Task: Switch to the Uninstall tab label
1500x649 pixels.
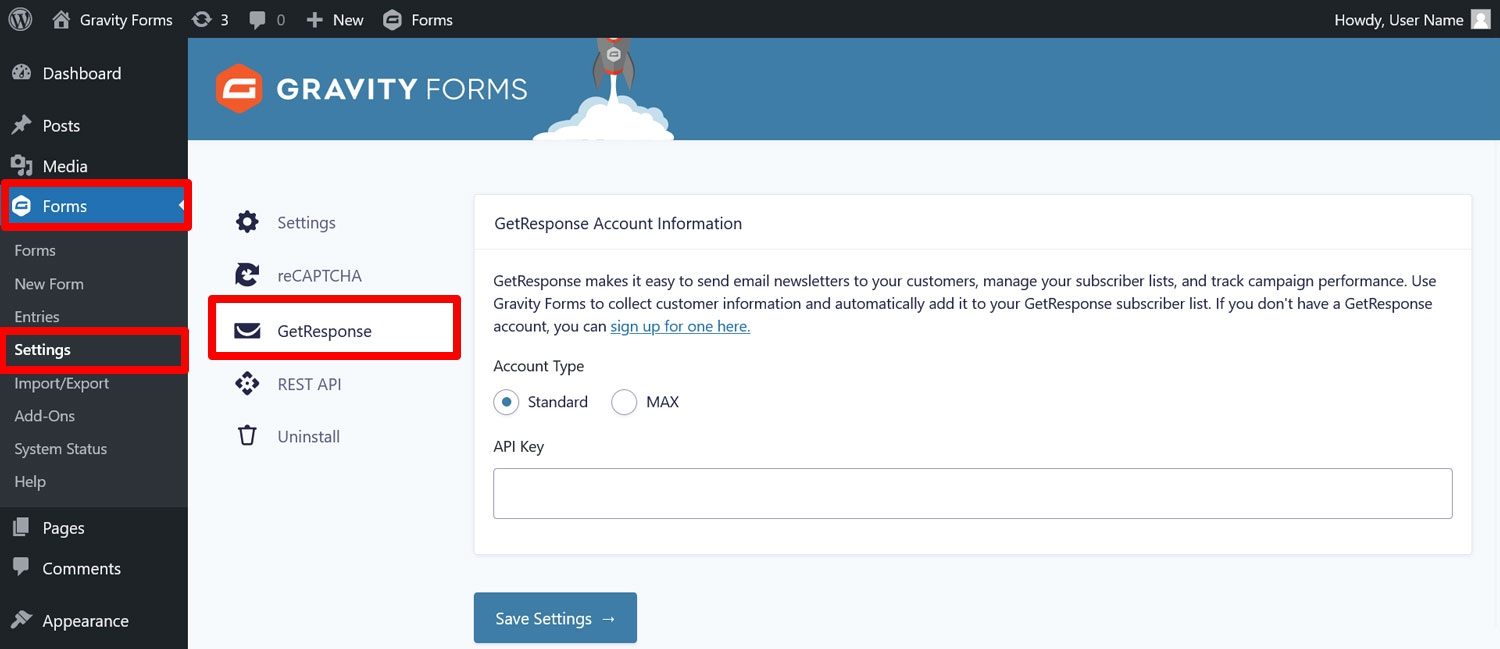Action: click(309, 436)
